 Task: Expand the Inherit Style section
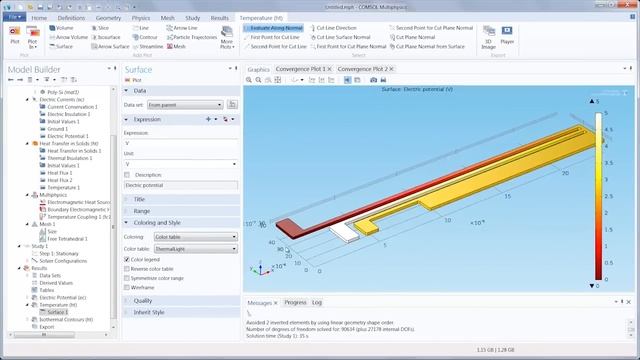(x=149, y=312)
